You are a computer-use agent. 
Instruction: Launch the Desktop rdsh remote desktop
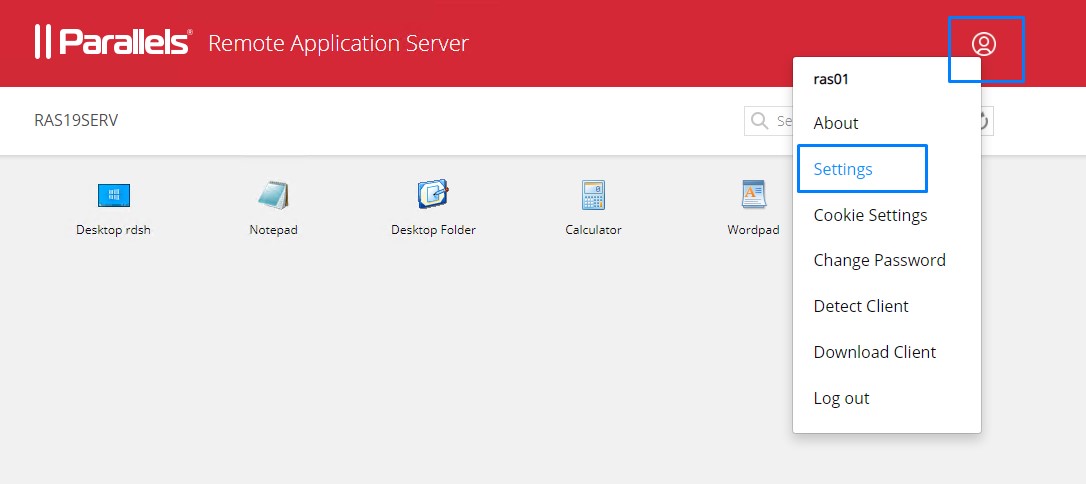tap(113, 196)
